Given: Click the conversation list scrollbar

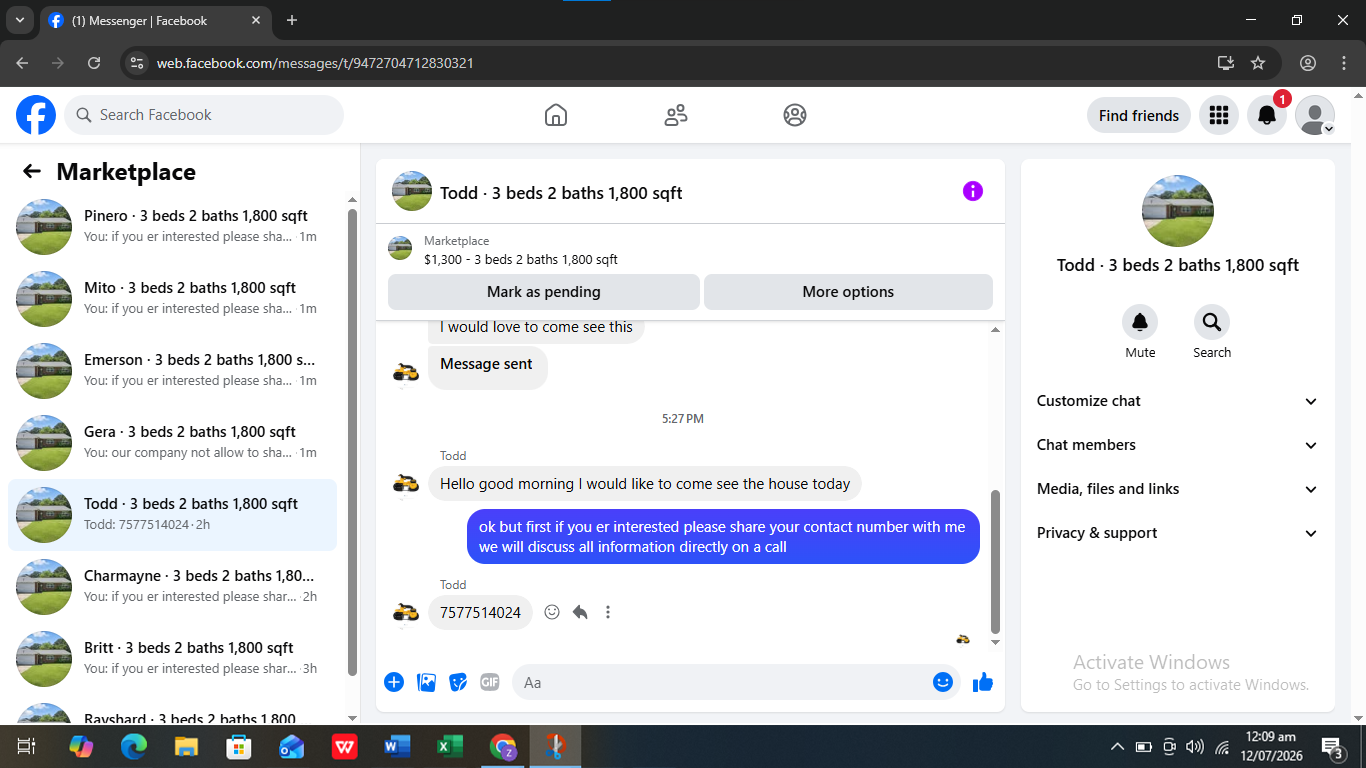Looking at the screenshot, I should pos(352,442).
